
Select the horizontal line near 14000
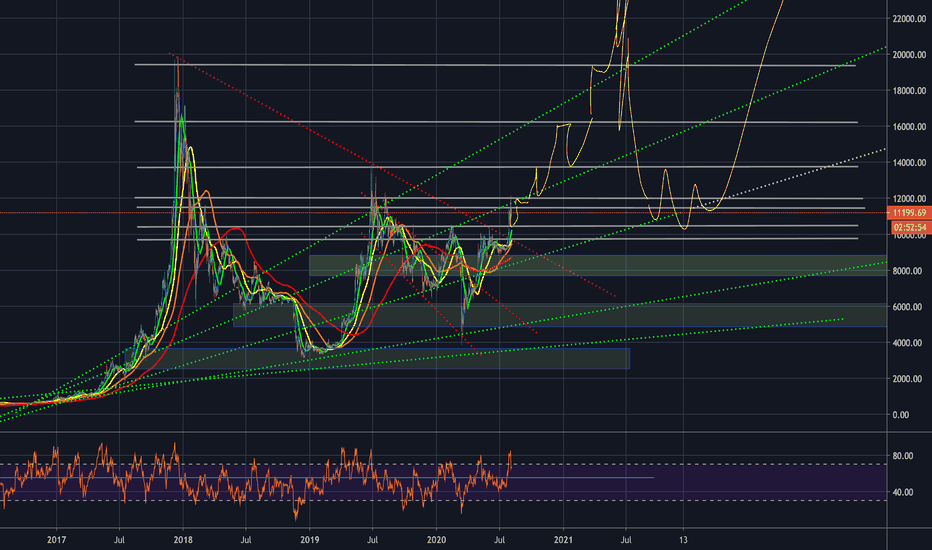[498, 167]
